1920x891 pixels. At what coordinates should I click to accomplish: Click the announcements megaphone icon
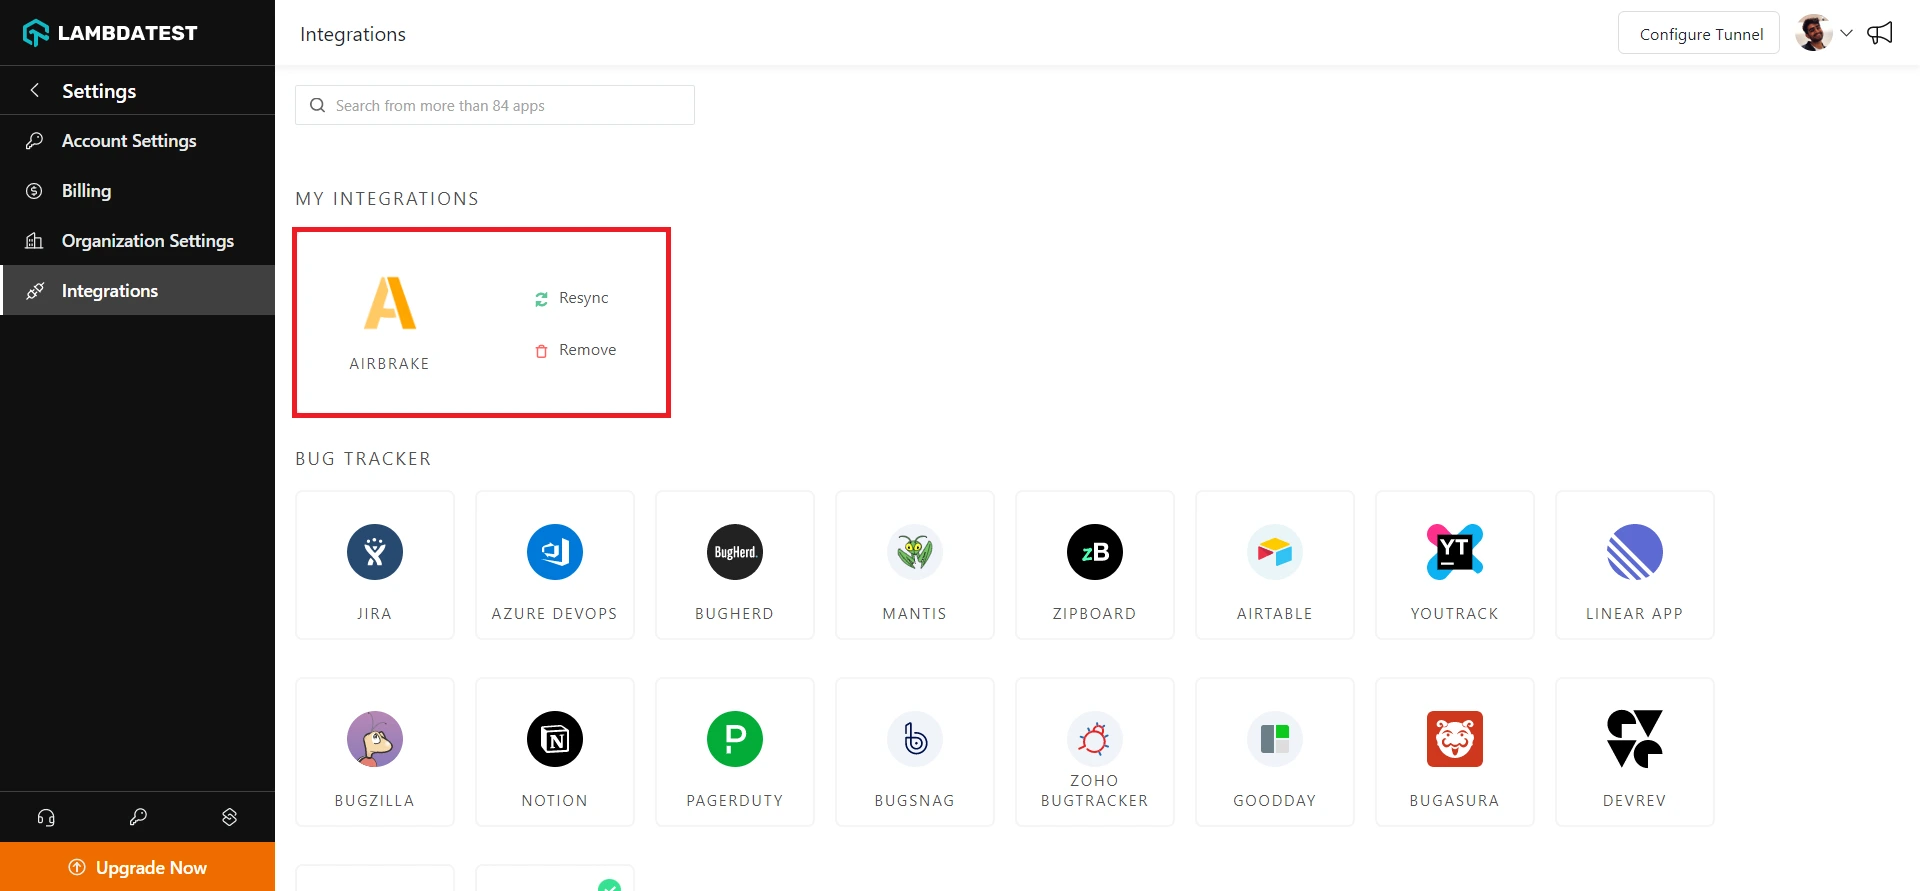[1880, 33]
